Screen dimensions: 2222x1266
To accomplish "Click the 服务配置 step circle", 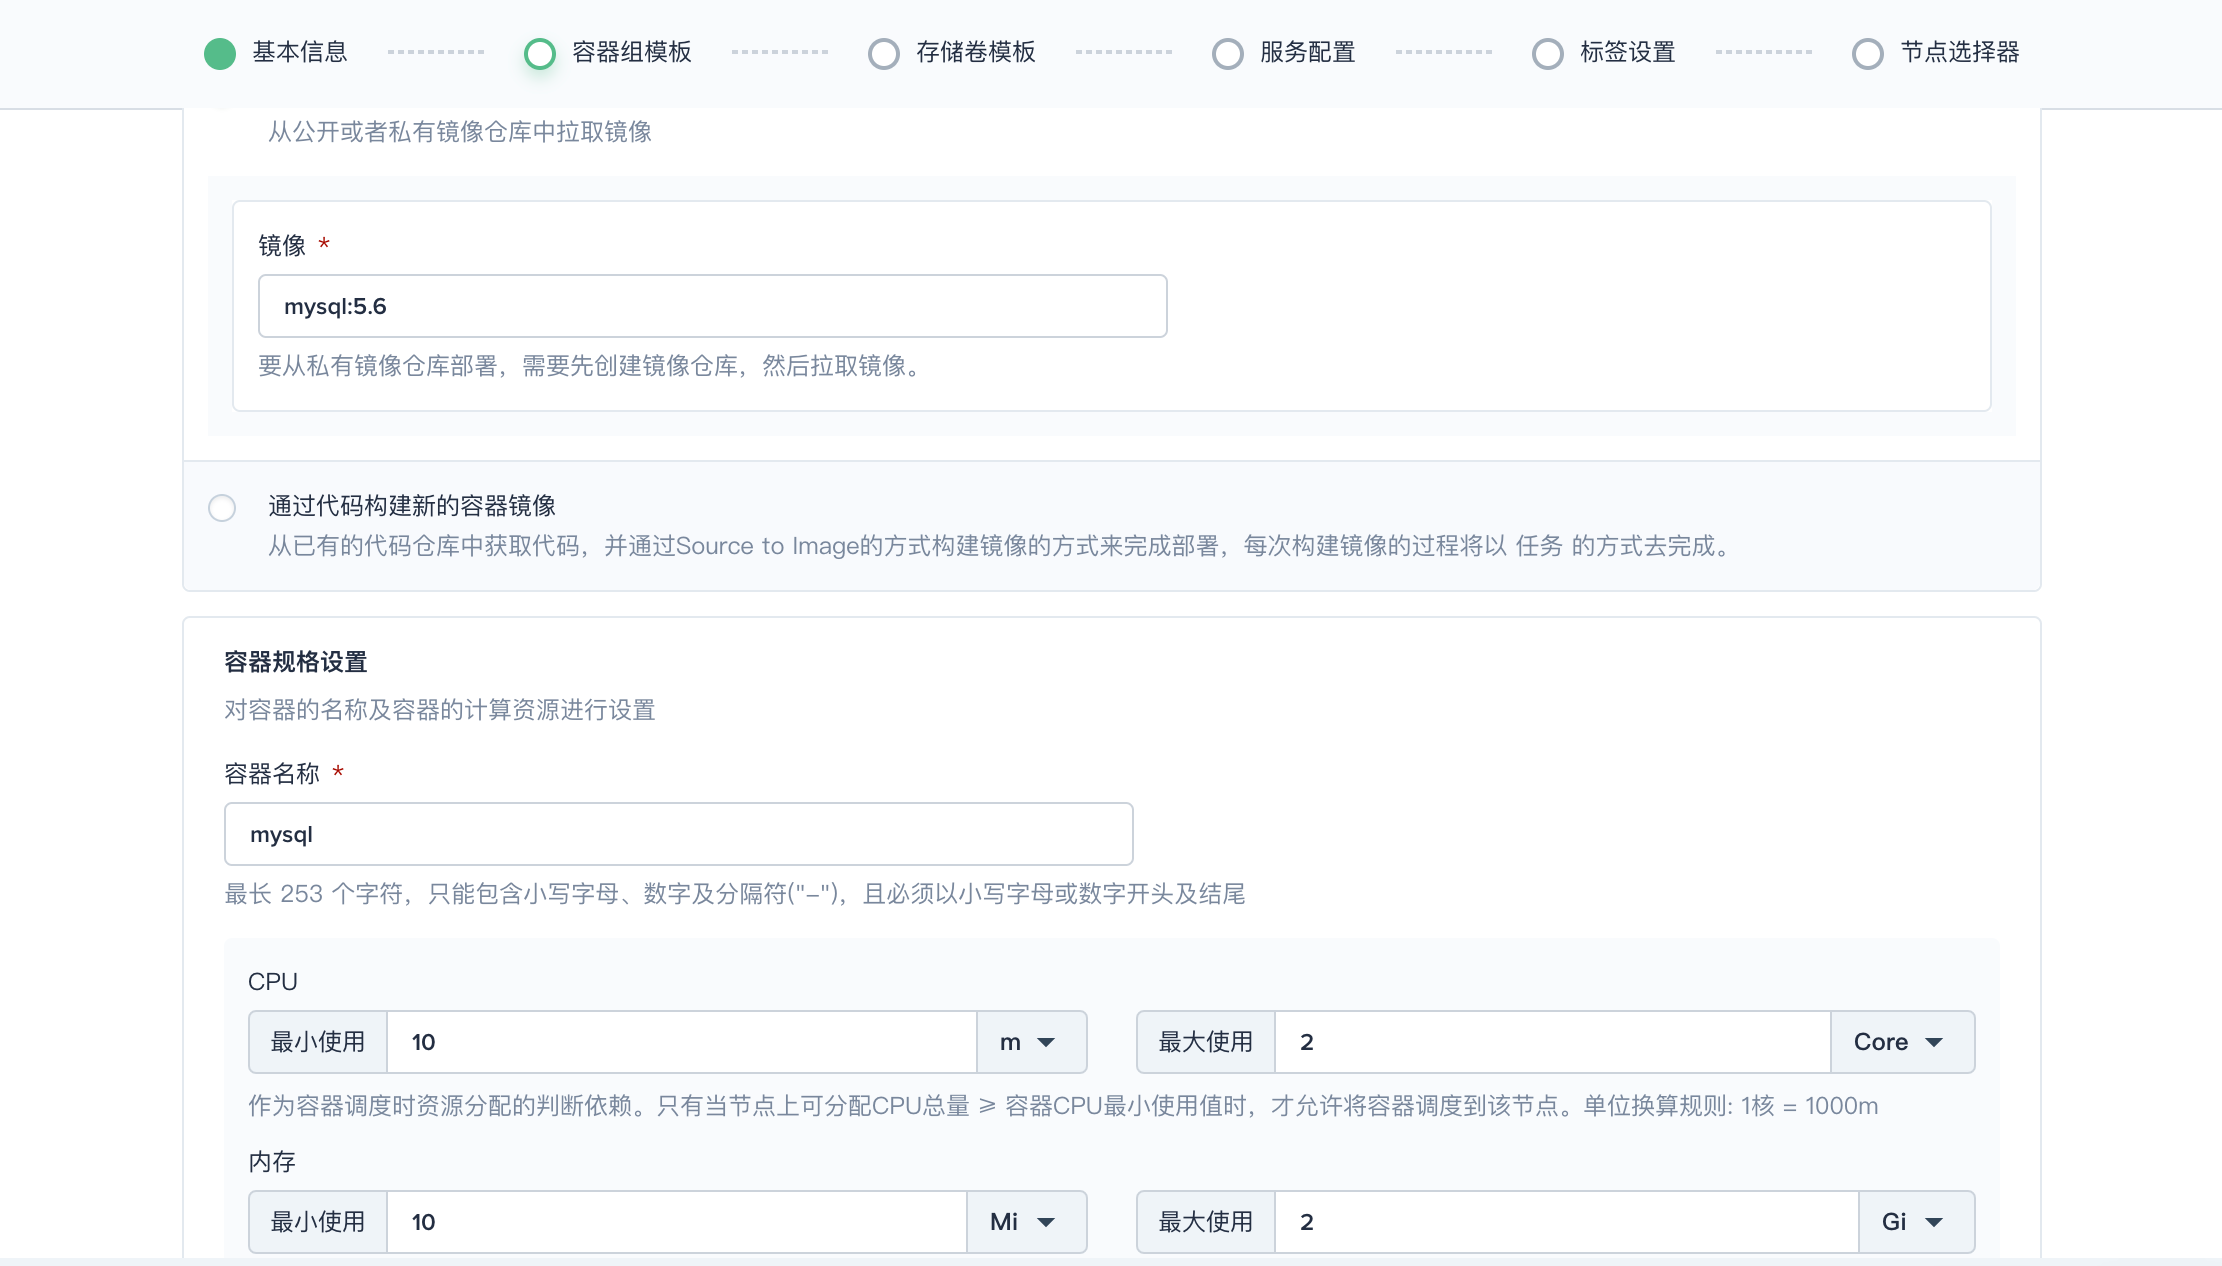I will click(x=1227, y=53).
